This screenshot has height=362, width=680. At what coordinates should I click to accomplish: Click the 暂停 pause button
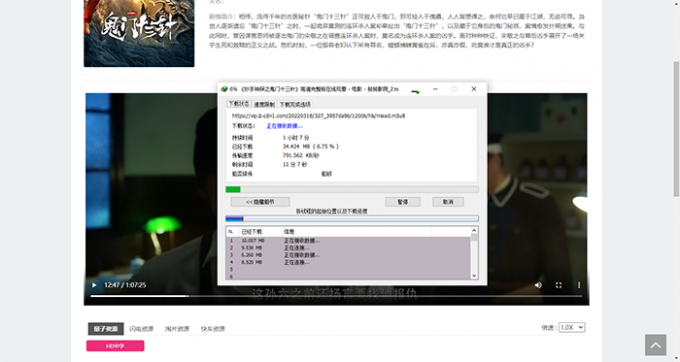pyautogui.click(x=403, y=202)
